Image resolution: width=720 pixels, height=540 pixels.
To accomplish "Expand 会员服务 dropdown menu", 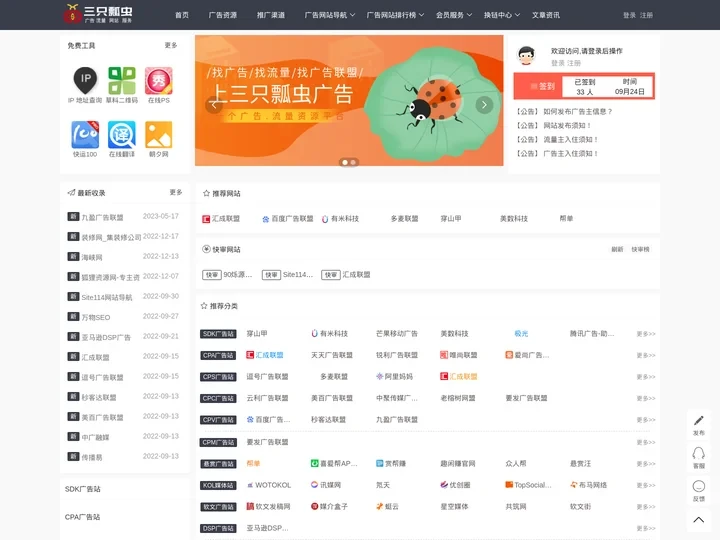I will (454, 15).
